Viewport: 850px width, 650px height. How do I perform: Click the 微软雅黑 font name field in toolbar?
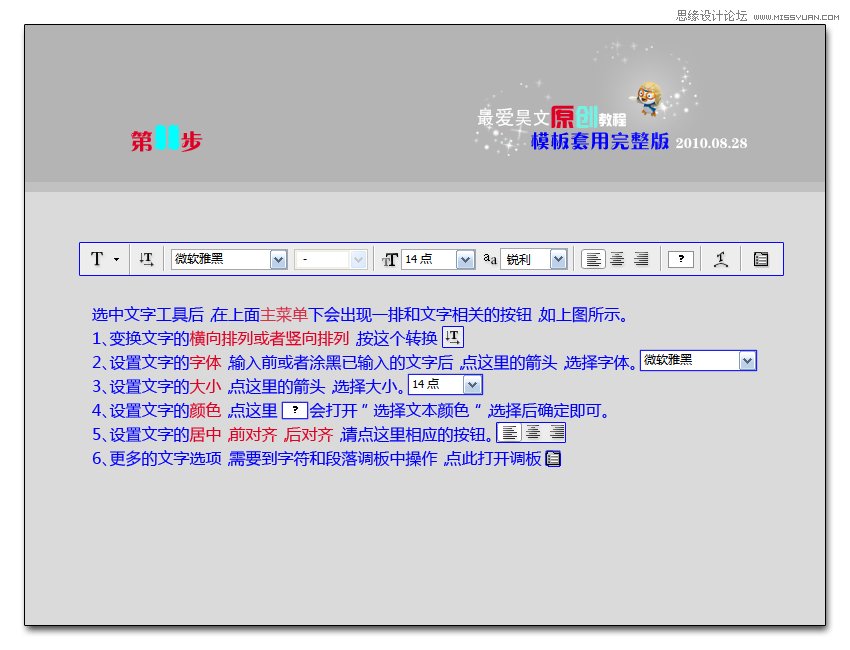[x=221, y=259]
